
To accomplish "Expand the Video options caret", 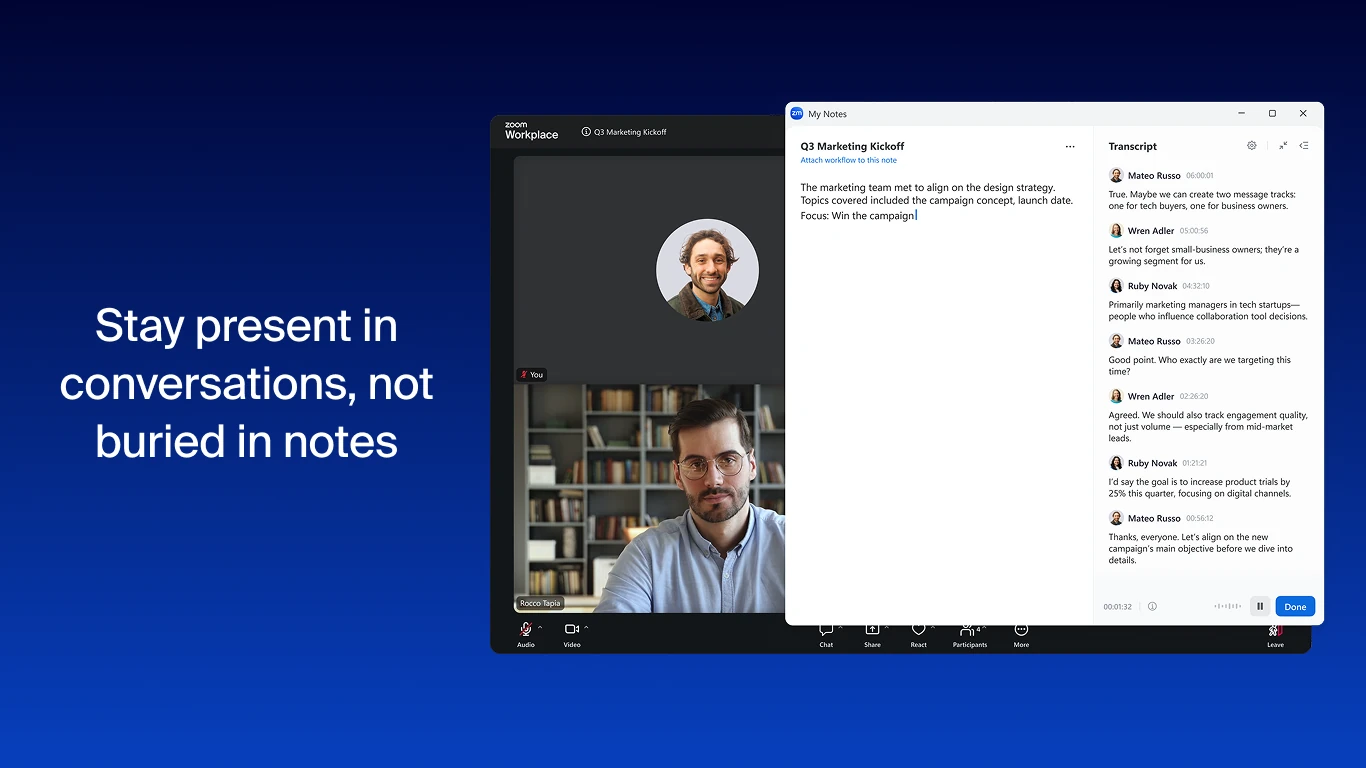I will 586,628.
